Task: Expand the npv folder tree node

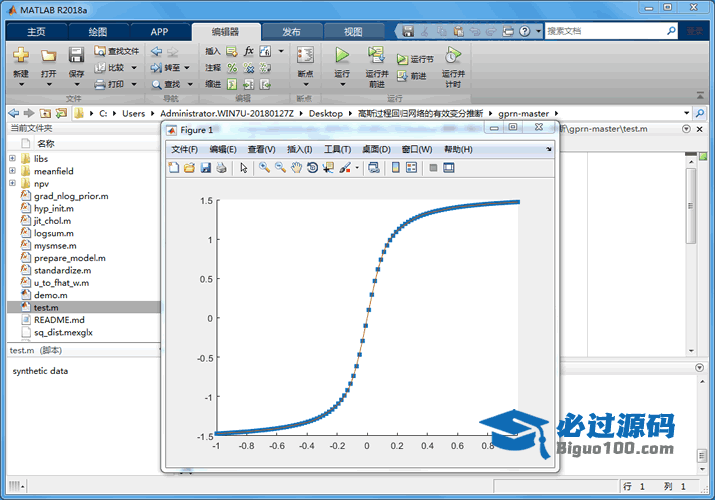Action: pyautogui.click(x=12, y=183)
